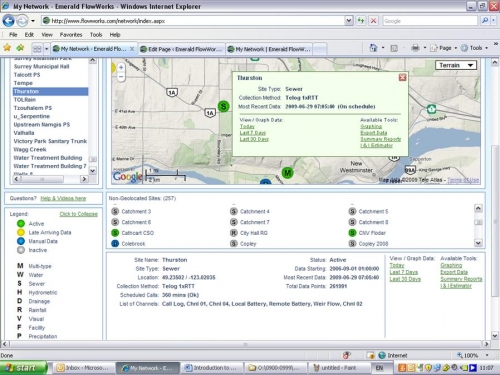
Task: Click the RSS feeds toolbar icon
Action: click(394, 48)
